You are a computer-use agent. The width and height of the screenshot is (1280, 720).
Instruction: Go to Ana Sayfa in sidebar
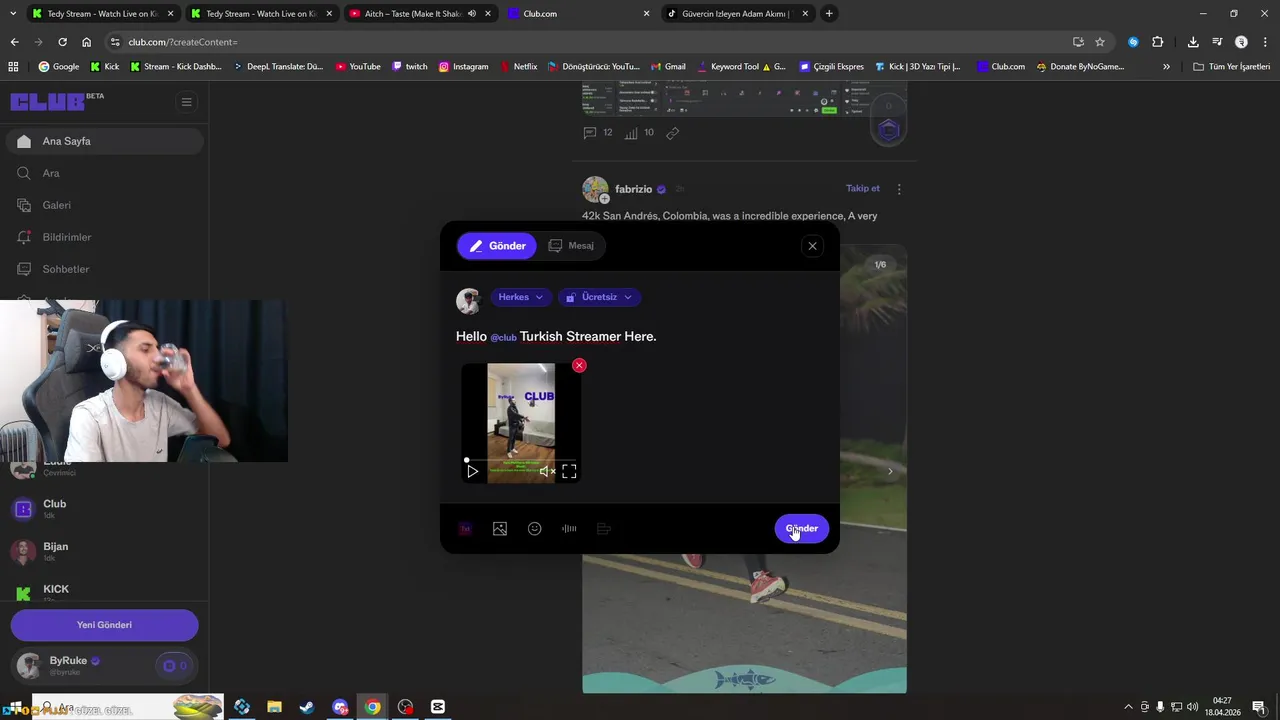click(x=104, y=141)
